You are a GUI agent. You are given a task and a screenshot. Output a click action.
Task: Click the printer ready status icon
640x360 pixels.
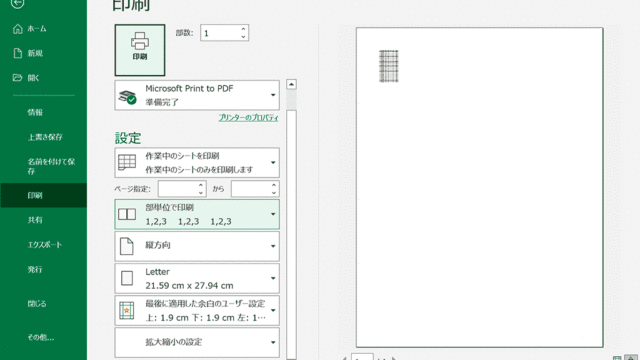point(127,97)
